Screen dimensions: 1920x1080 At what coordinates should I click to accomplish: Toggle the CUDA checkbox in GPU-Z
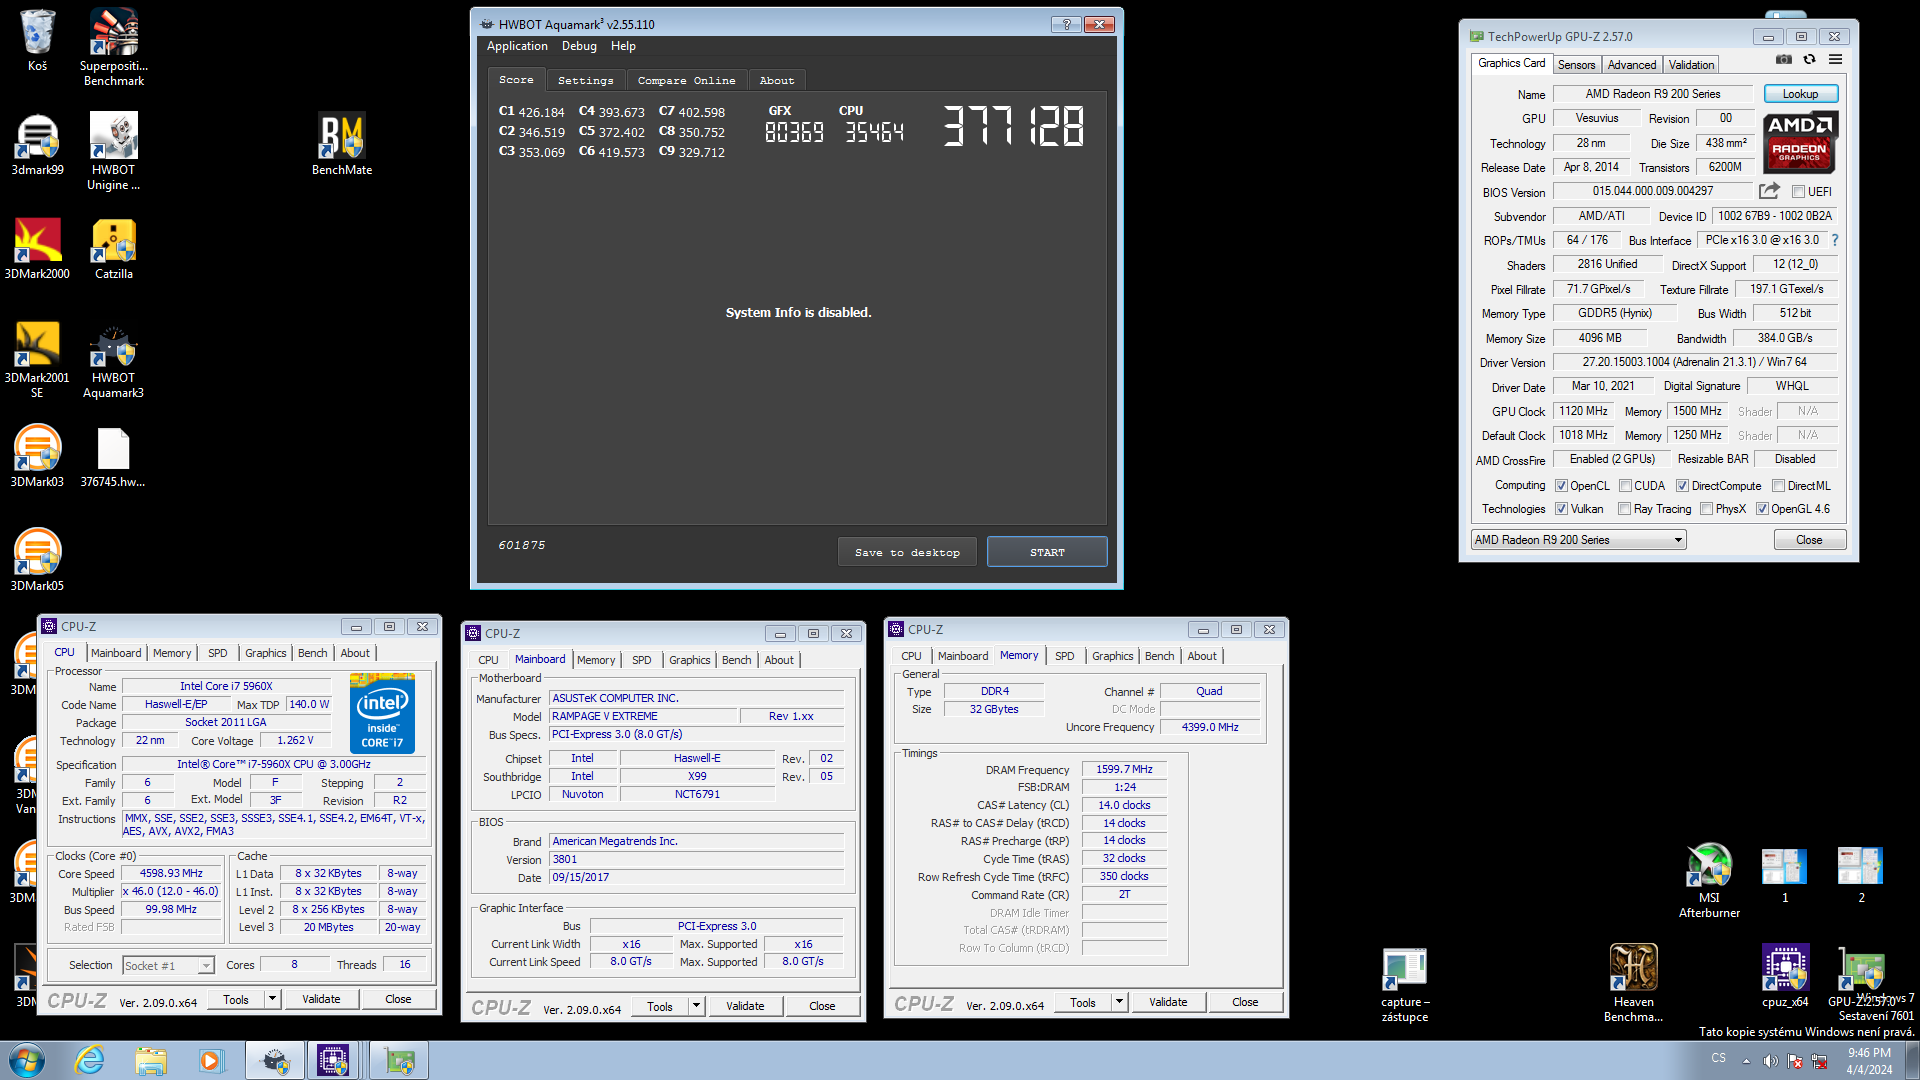click(1625, 486)
